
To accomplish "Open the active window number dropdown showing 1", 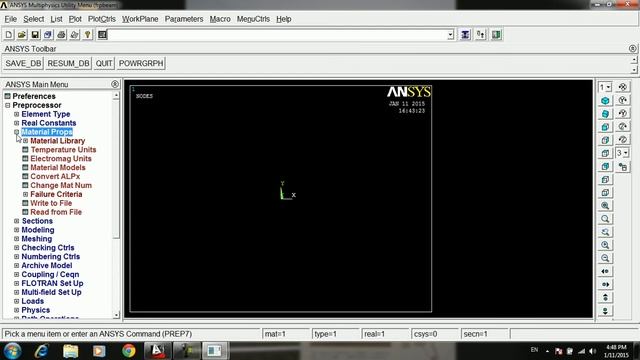I will (605, 87).
